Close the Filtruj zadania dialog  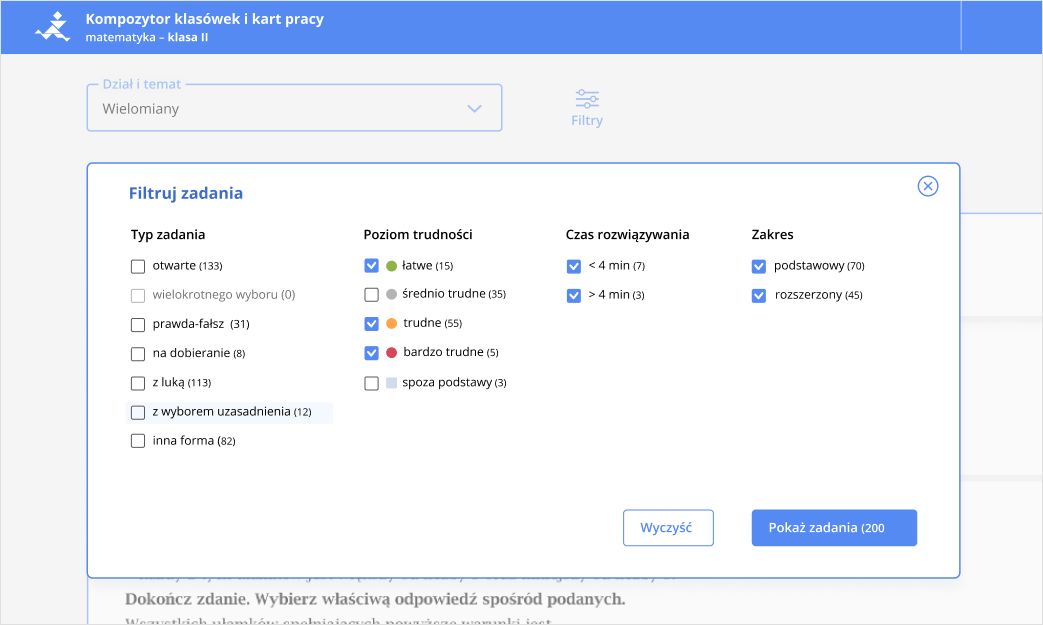927,186
